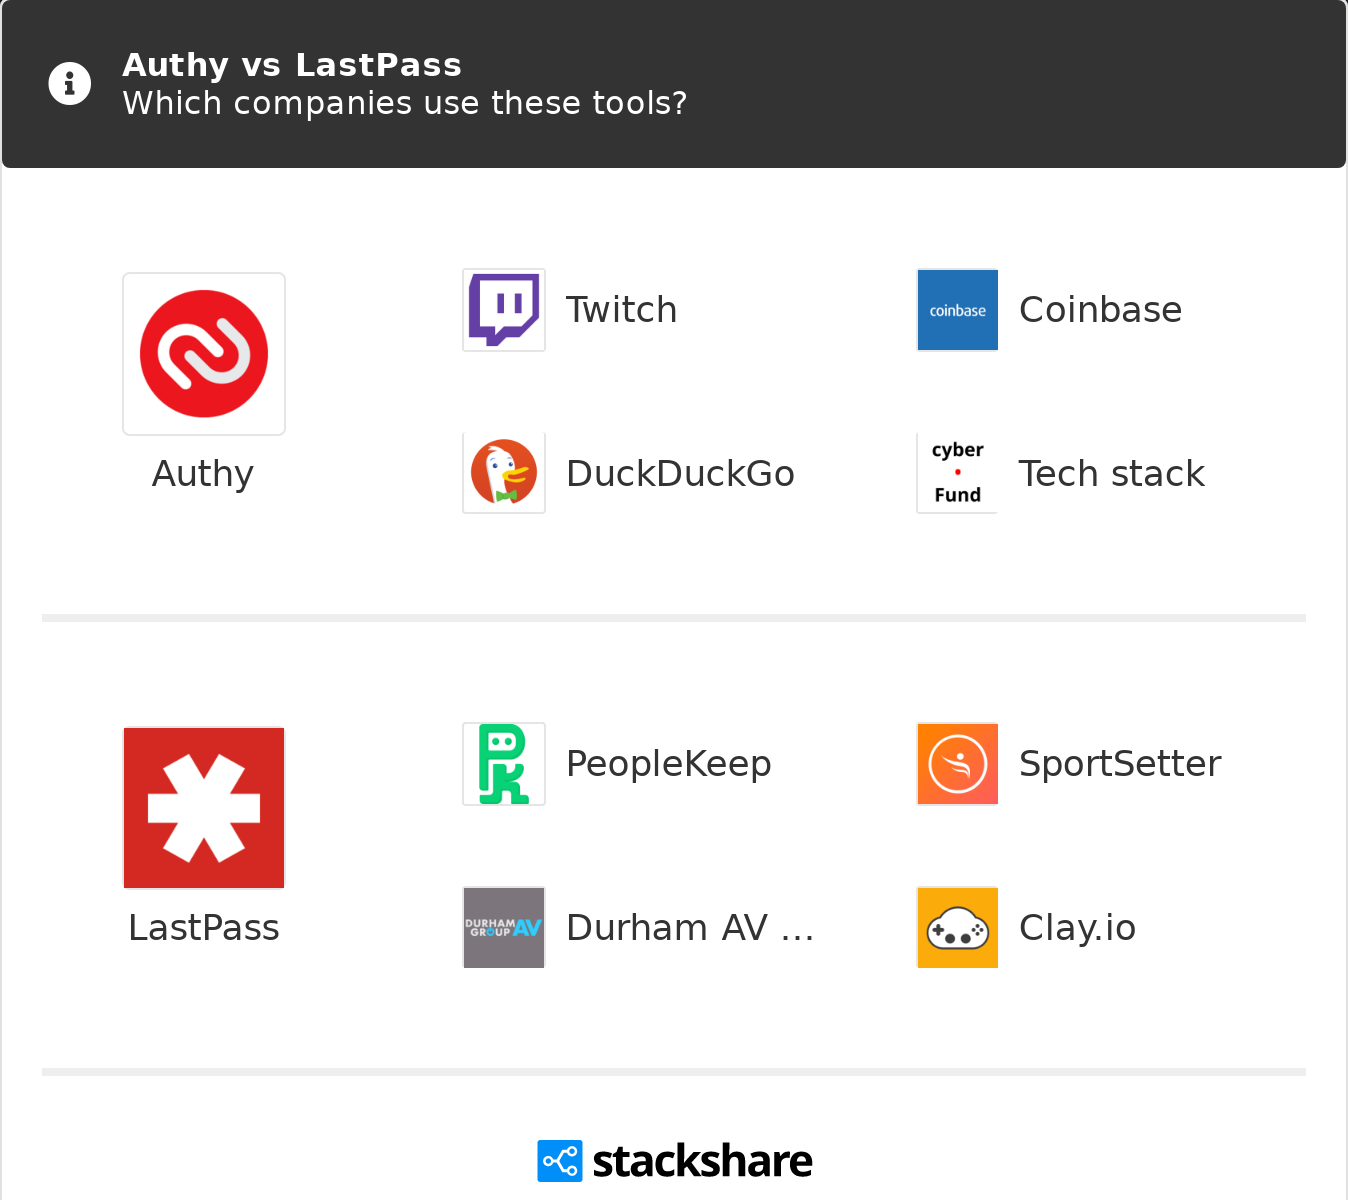Open the Twitch company name link
Screen dimensions: 1348x1200
click(x=621, y=310)
